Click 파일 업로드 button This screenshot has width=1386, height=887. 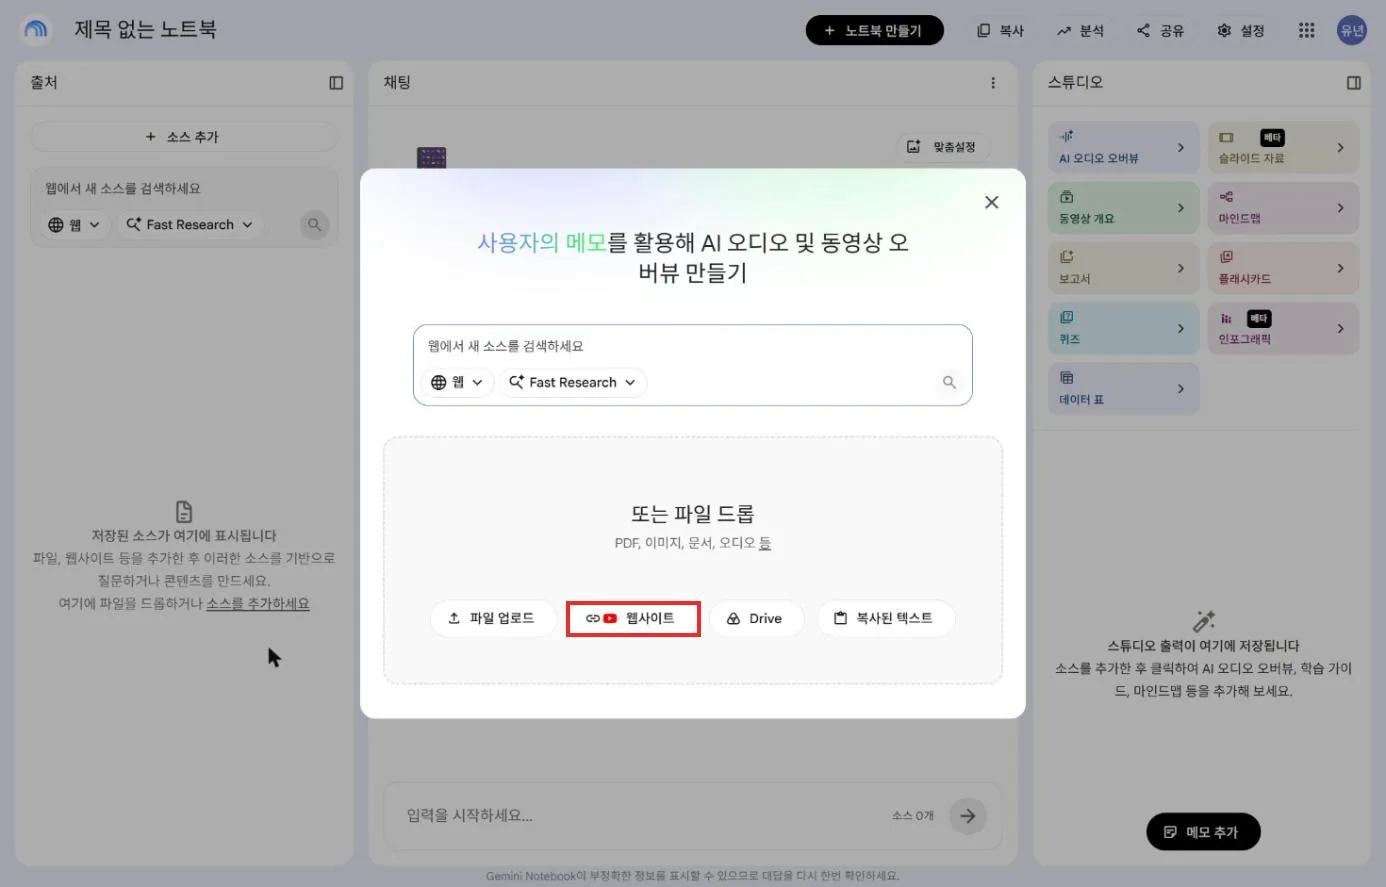click(x=492, y=618)
